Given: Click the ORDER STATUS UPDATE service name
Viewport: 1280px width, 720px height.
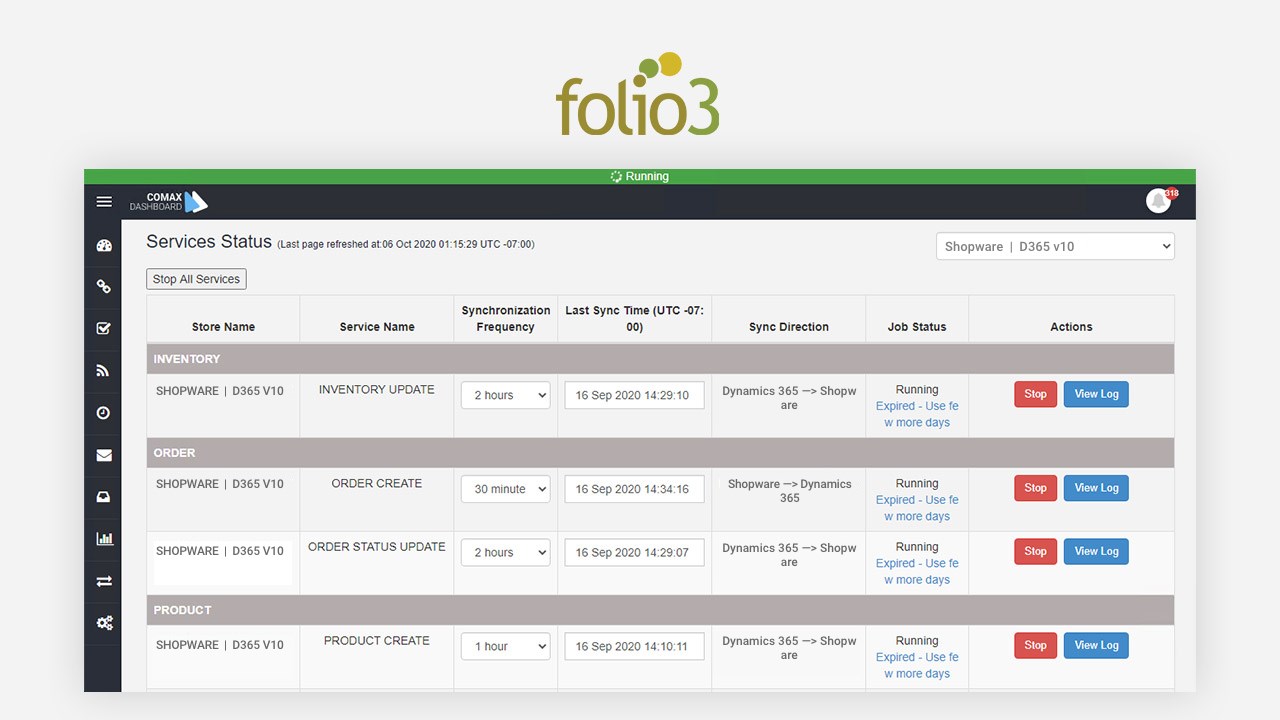Looking at the screenshot, I should pyautogui.click(x=377, y=547).
